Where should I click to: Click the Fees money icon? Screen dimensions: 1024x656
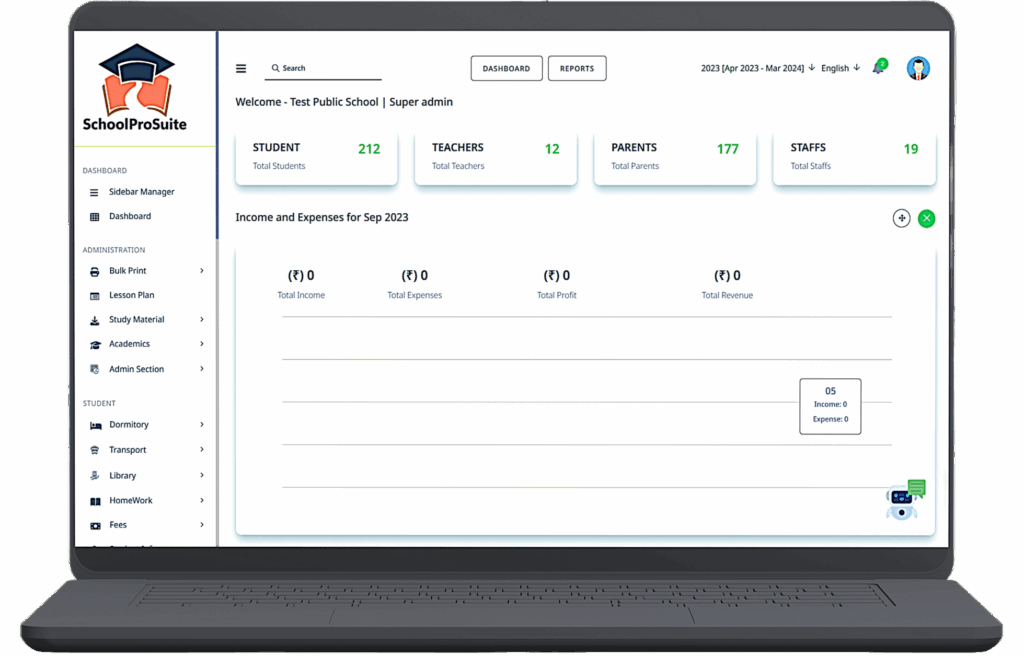coord(95,525)
